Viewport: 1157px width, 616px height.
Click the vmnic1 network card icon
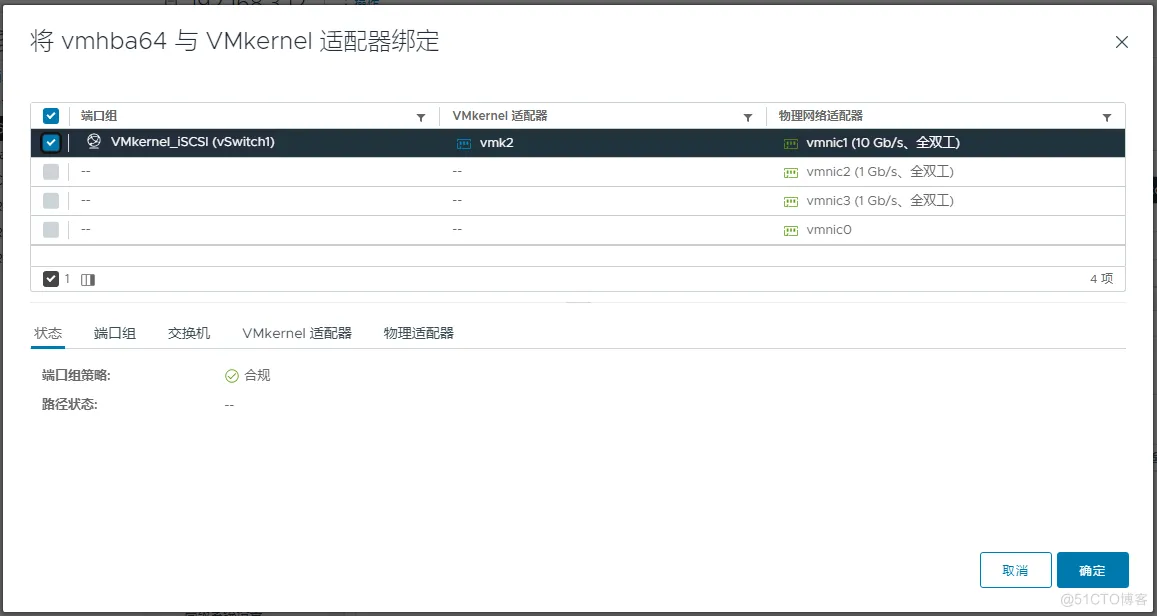[790, 144]
